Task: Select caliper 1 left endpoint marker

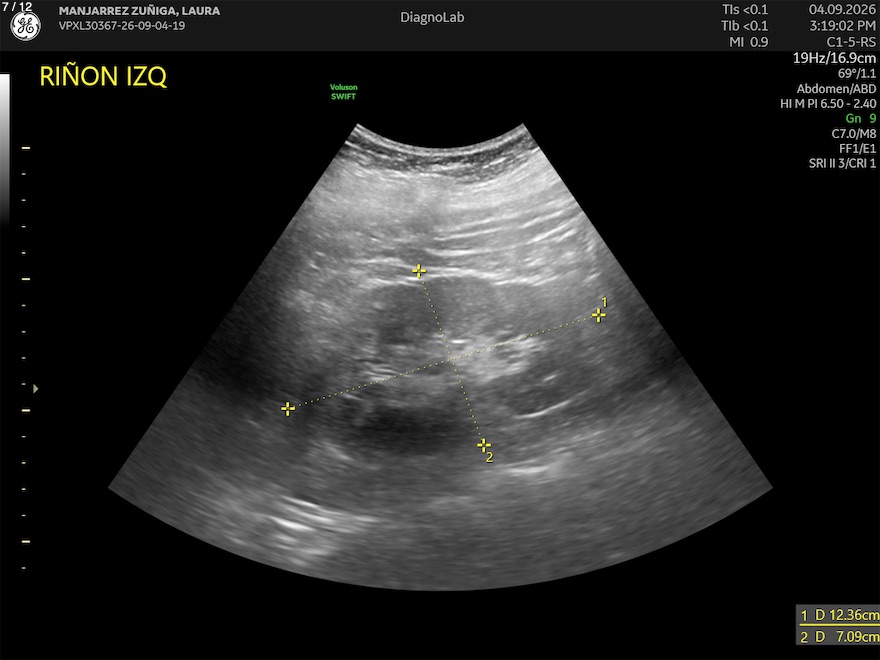Action: [x=287, y=409]
